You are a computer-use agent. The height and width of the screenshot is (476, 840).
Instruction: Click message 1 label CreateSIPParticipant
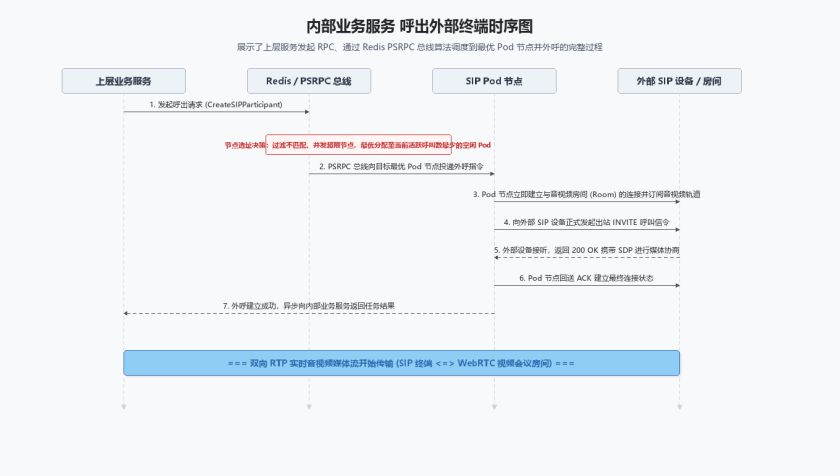click(216, 104)
